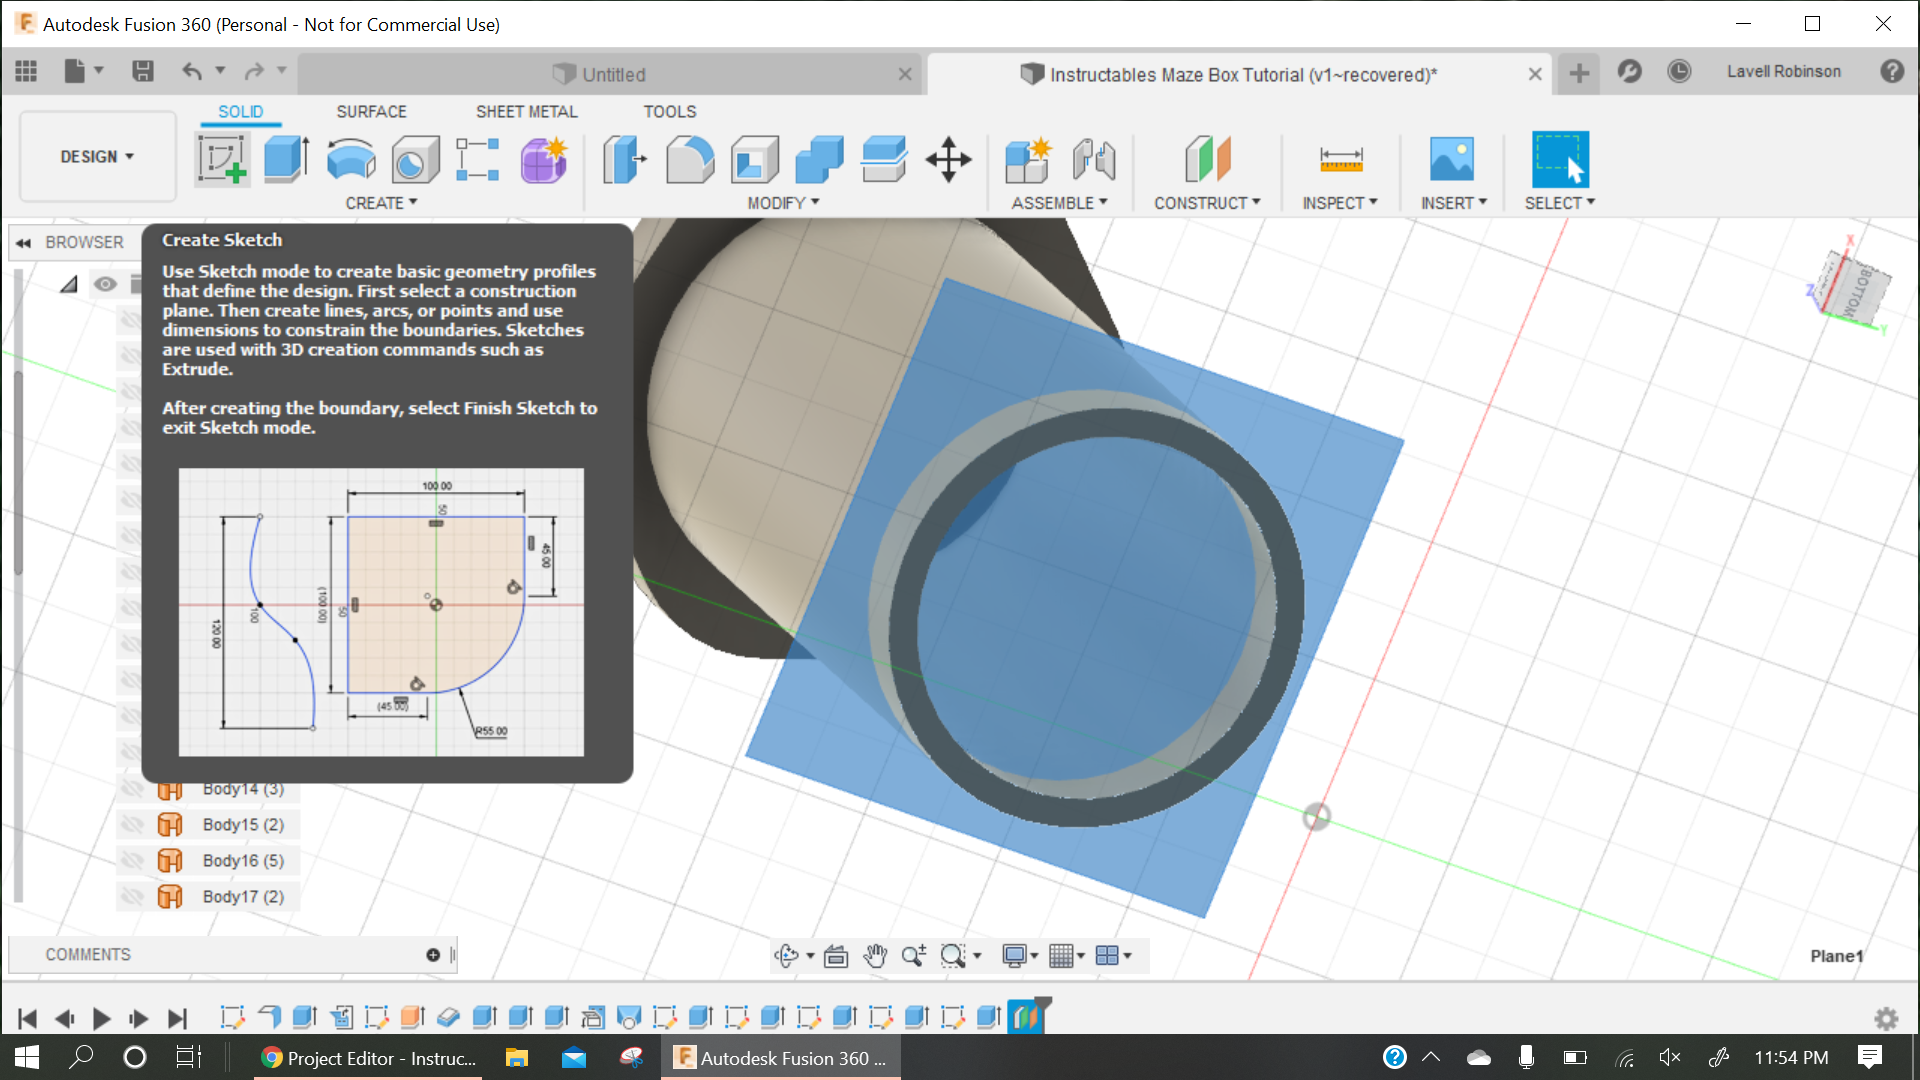Switch to the SHEET METAL tab
The height and width of the screenshot is (1080, 1920).
point(526,112)
